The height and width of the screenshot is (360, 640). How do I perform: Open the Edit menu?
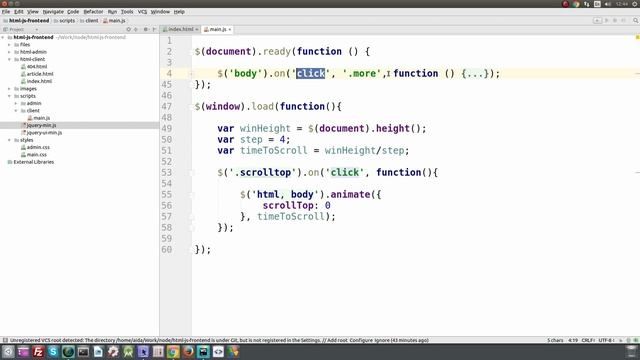(x=19, y=12)
